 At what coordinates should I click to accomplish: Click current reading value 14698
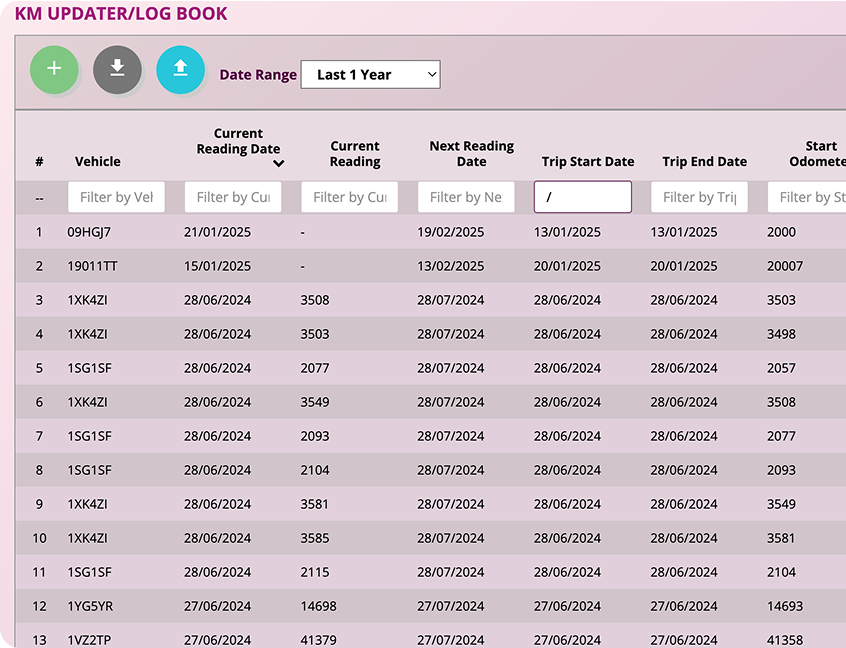click(x=318, y=606)
